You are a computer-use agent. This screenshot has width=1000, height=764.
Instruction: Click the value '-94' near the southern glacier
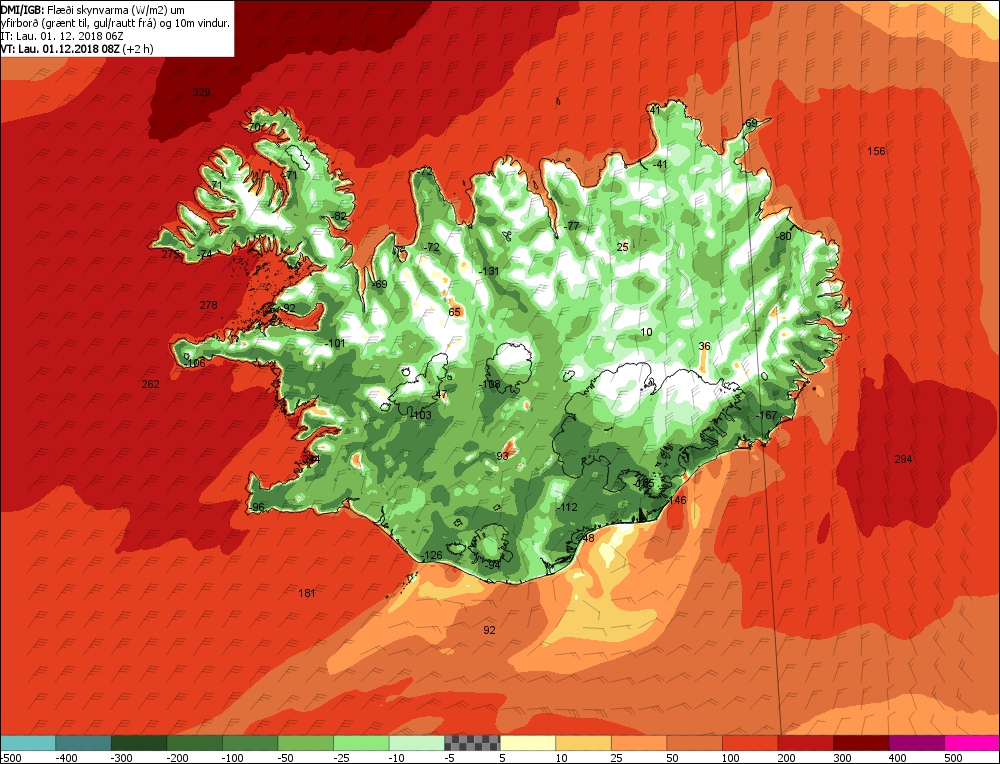click(x=492, y=565)
